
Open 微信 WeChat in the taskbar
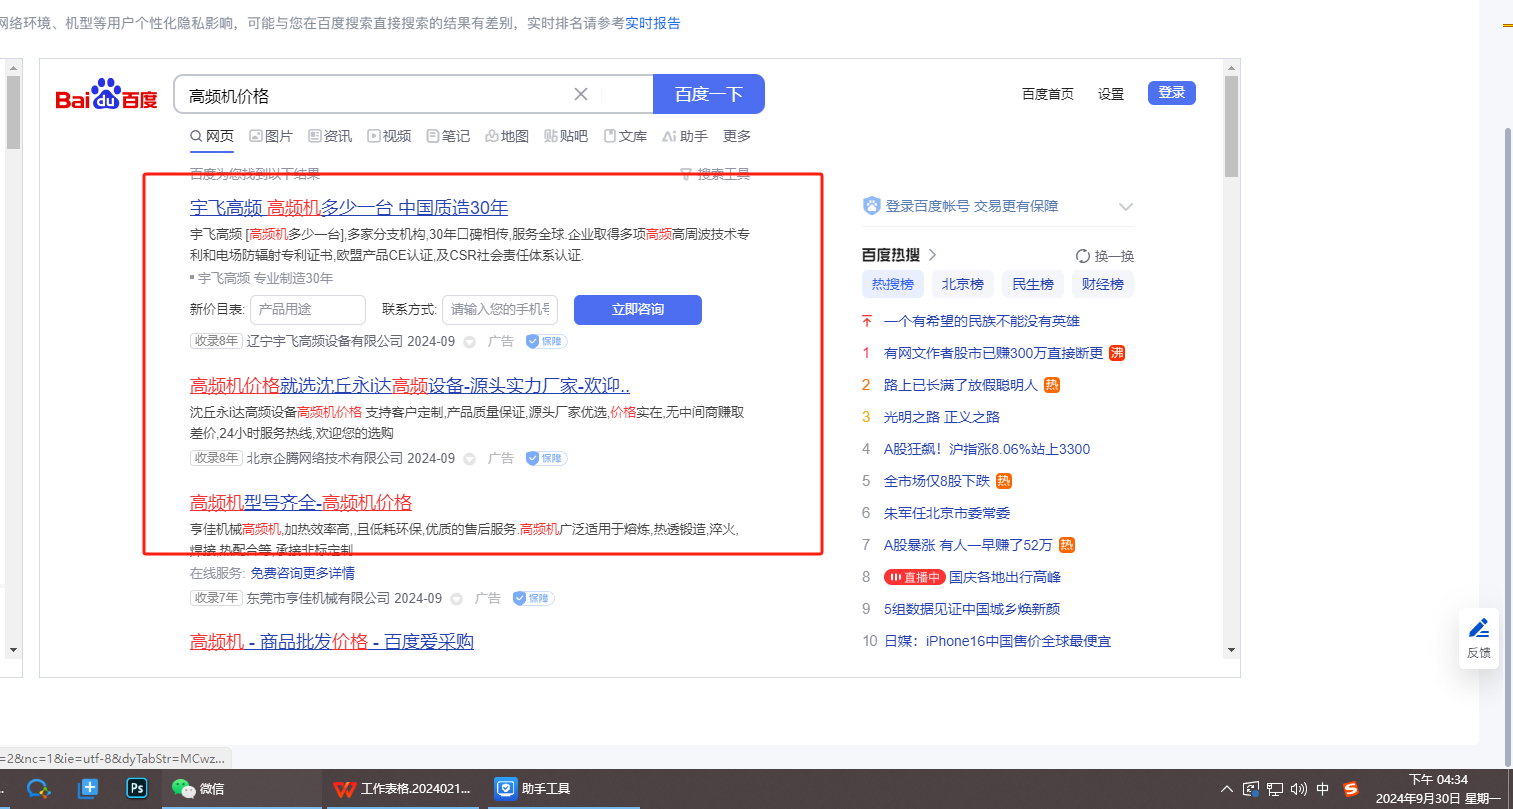198,788
